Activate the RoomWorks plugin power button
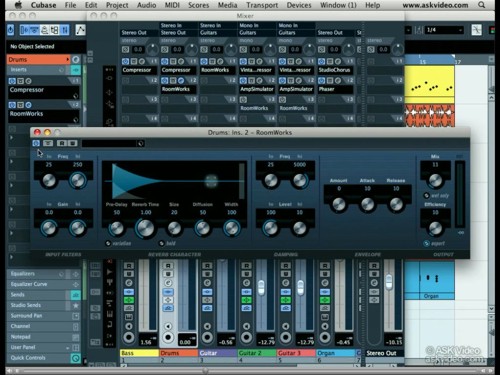This screenshot has width=500, height=375. tap(36, 143)
